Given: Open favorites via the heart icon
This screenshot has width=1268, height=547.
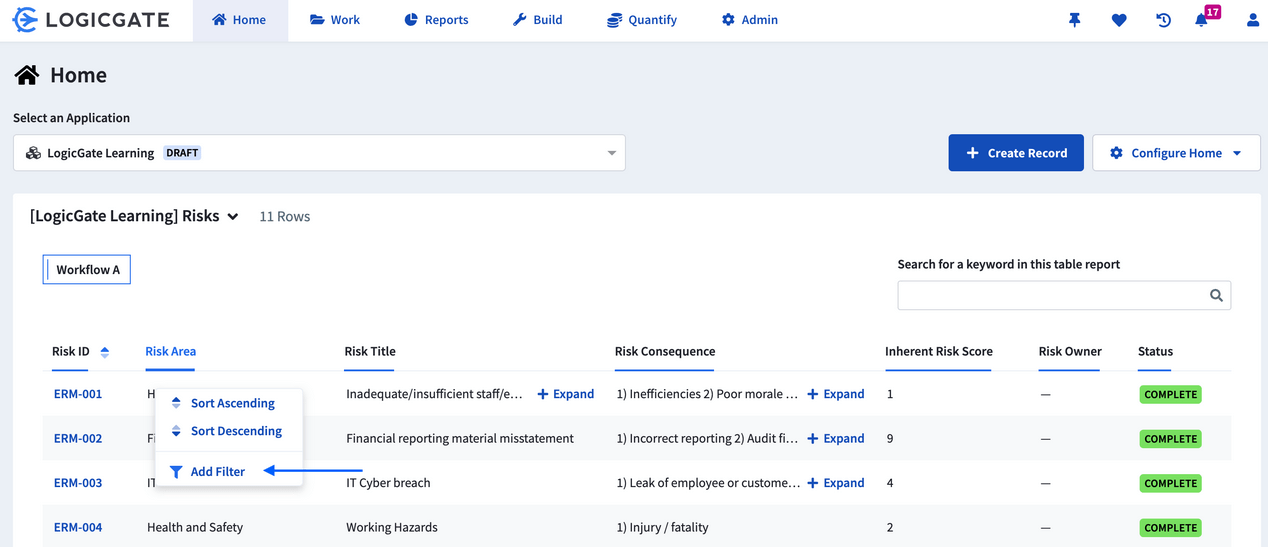Looking at the screenshot, I should coord(1119,20).
